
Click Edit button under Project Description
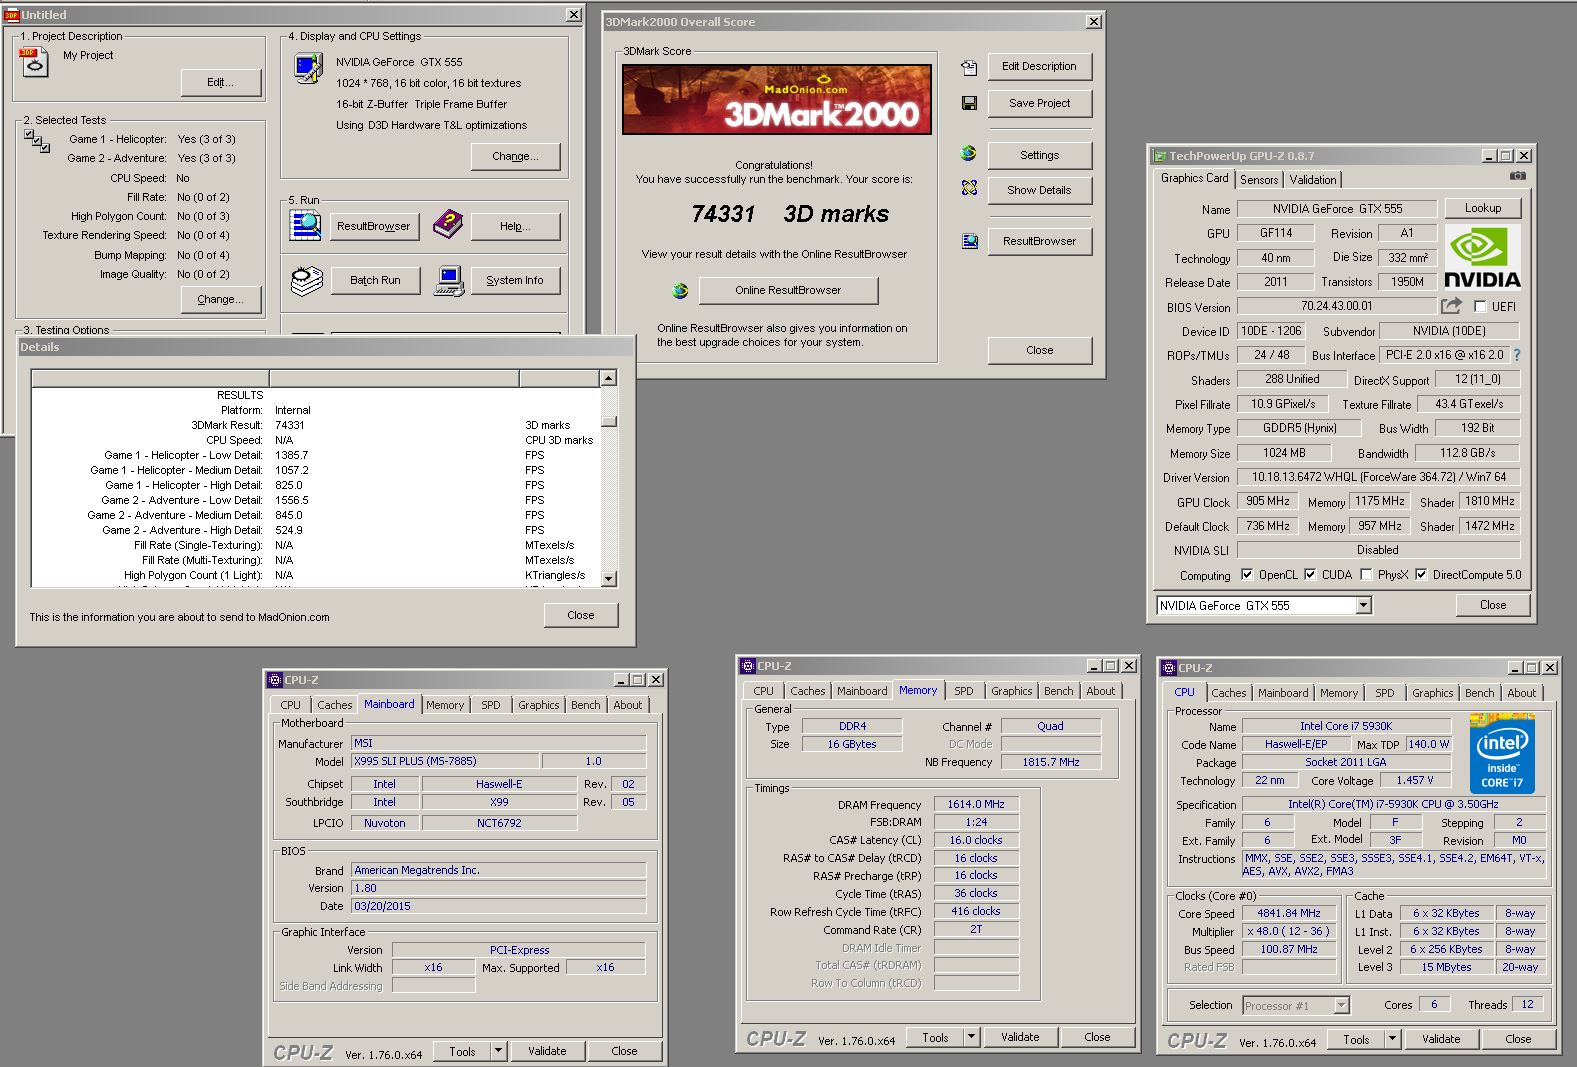click(220, 82)
